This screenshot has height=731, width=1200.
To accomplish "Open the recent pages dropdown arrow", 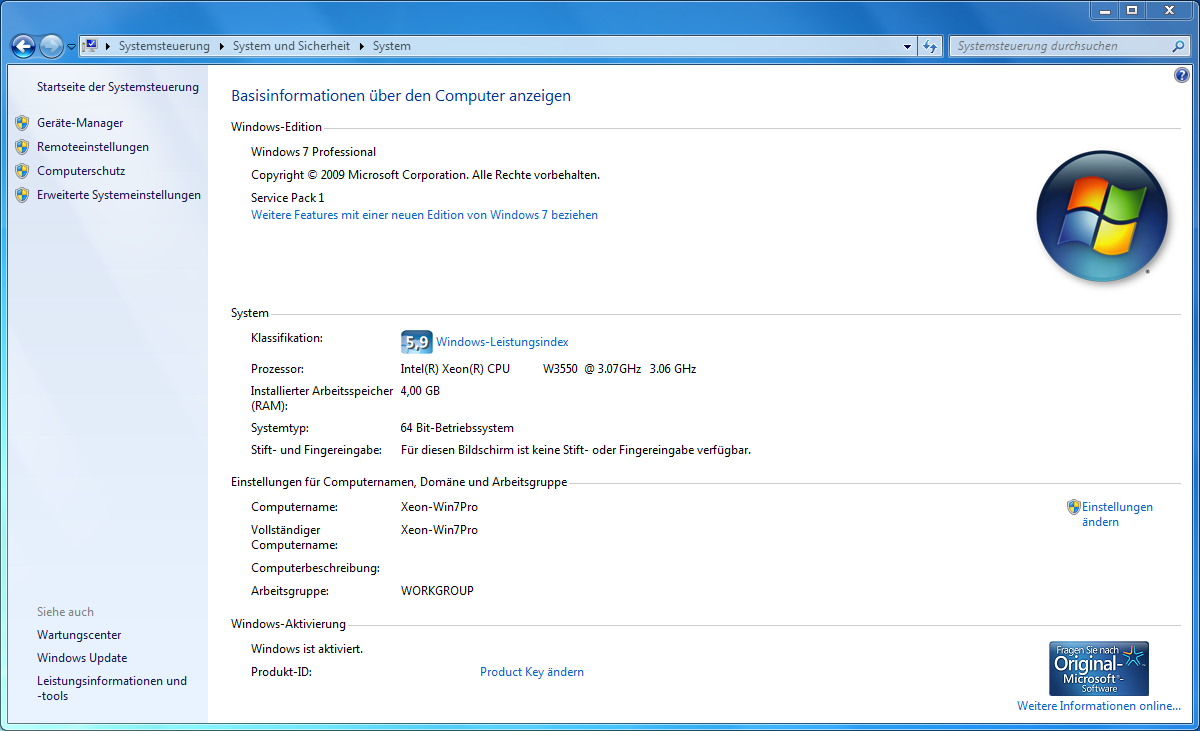I will coord(71,46).
